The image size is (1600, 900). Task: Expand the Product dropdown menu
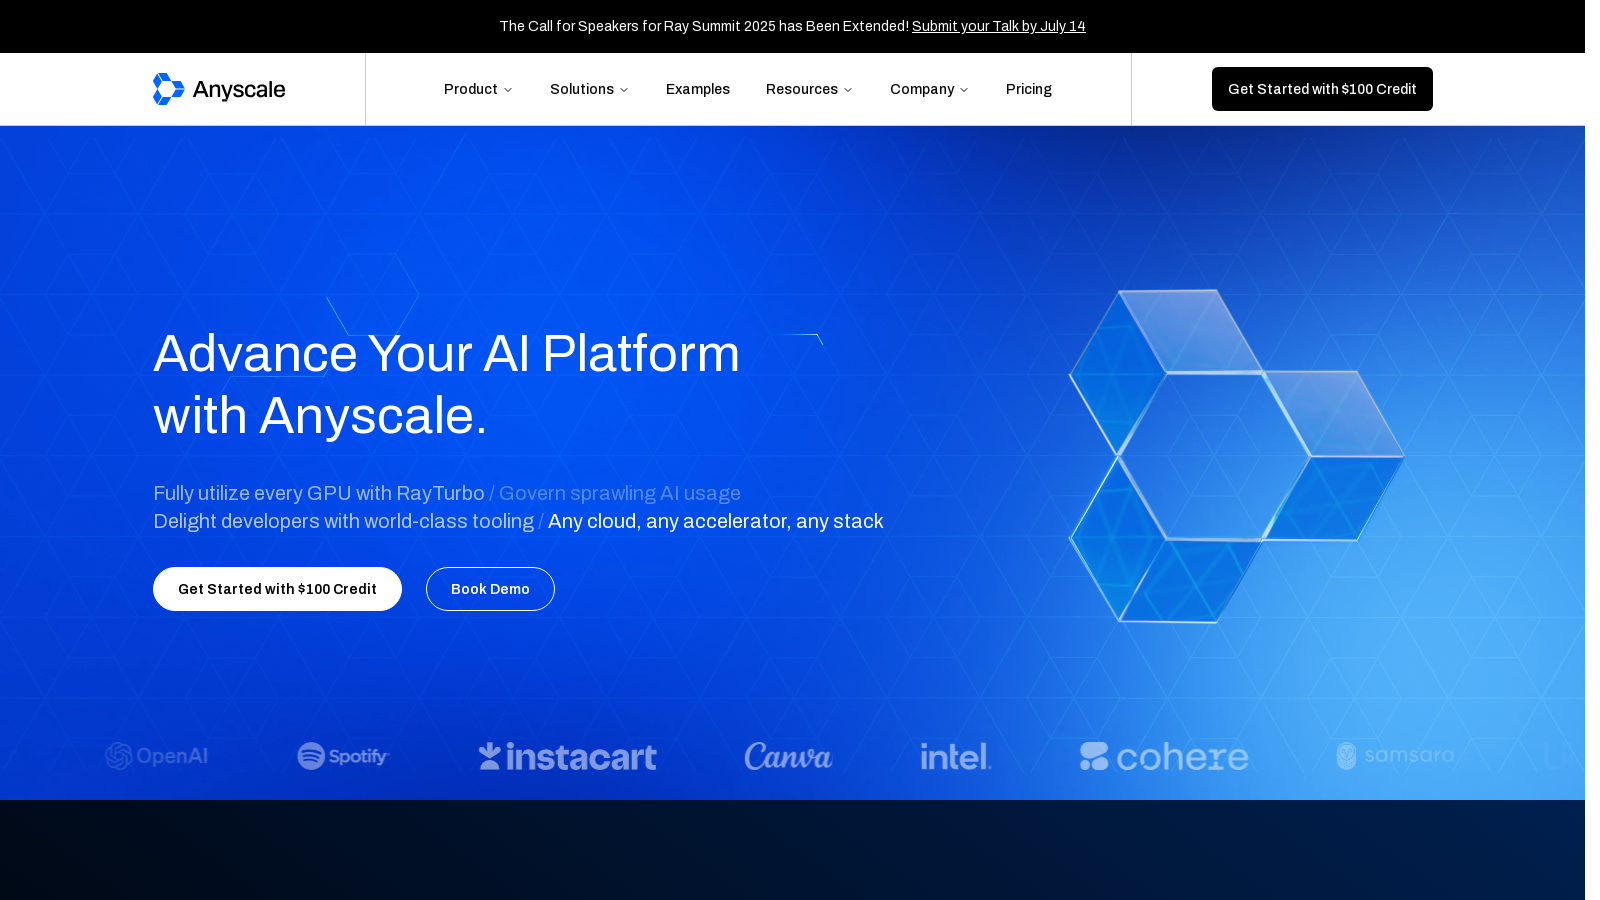[478, 89]
